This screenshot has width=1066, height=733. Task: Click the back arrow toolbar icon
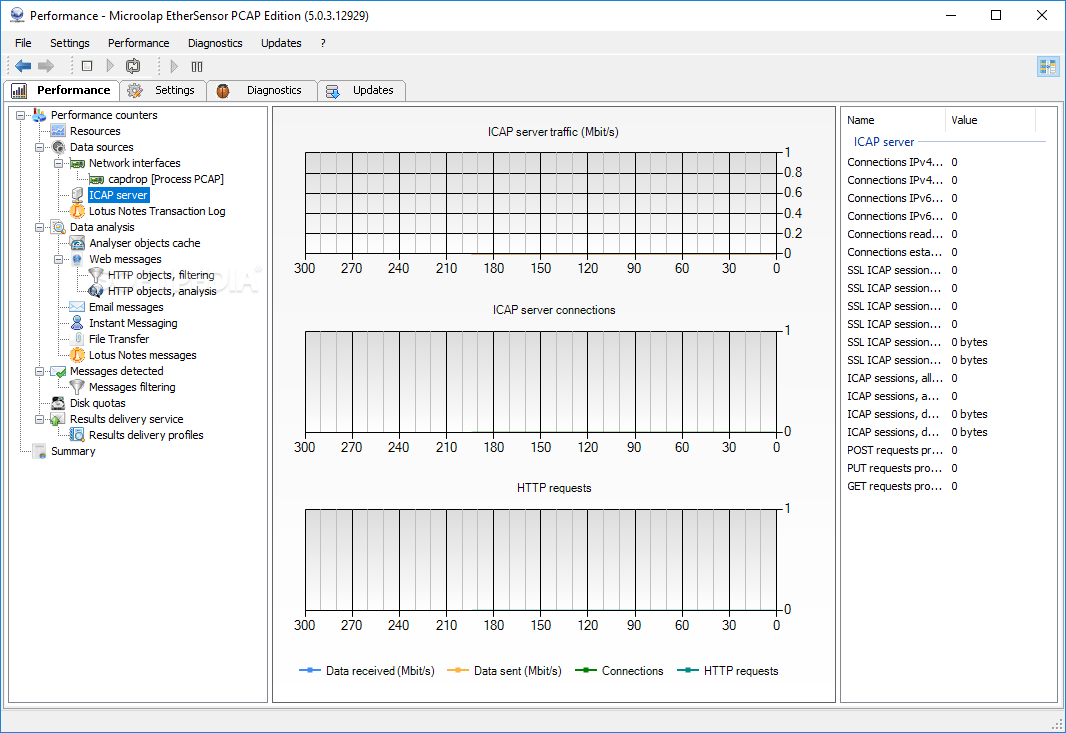tap(23, 66)
